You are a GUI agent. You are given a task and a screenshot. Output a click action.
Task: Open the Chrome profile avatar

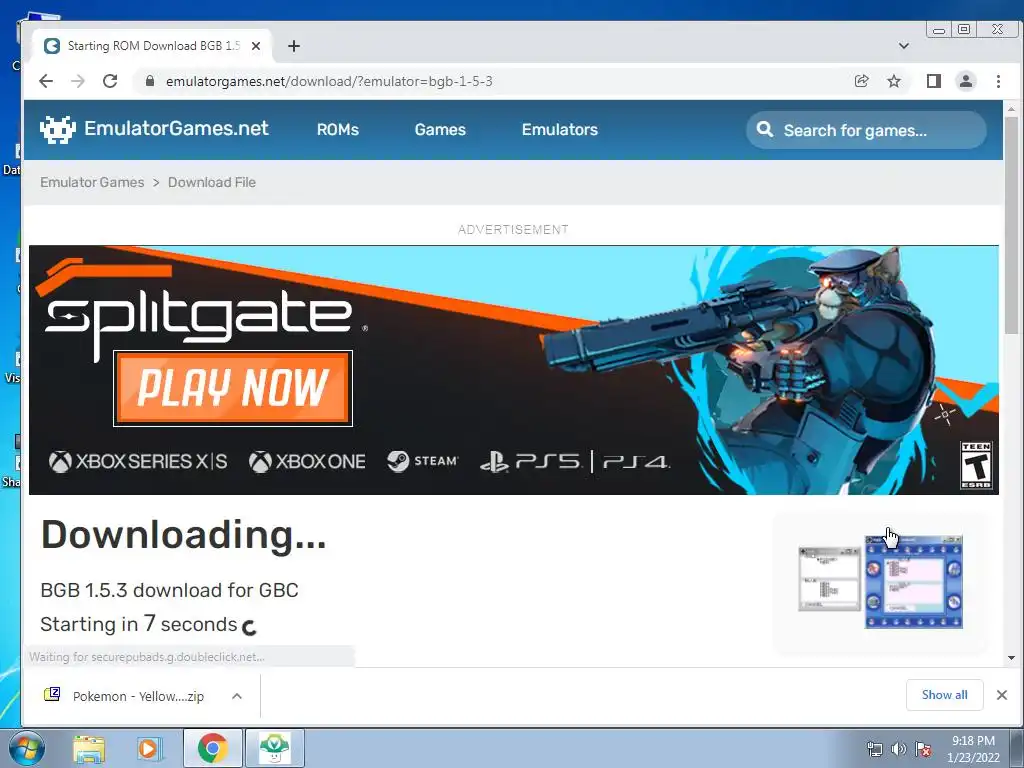point(966,81)
